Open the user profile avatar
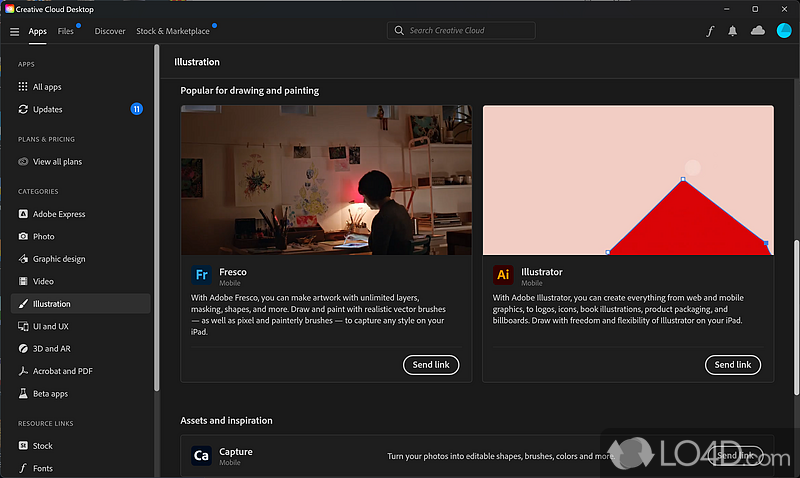Viewport: 800px width, 478px height. tap(784, 31)
